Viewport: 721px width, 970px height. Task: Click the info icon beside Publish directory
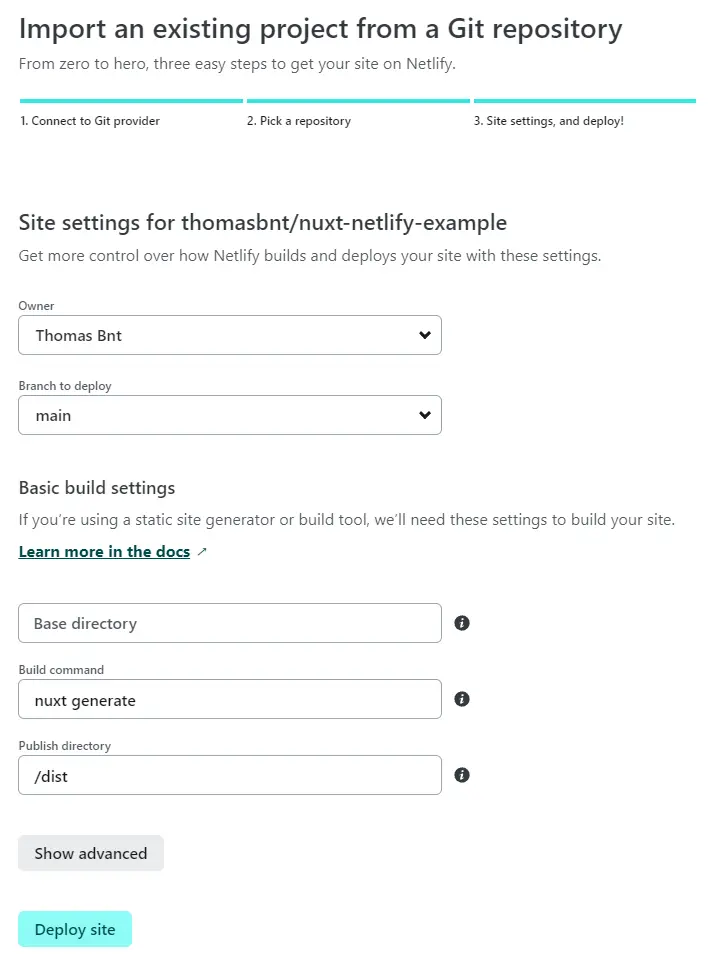pos(462,775)
